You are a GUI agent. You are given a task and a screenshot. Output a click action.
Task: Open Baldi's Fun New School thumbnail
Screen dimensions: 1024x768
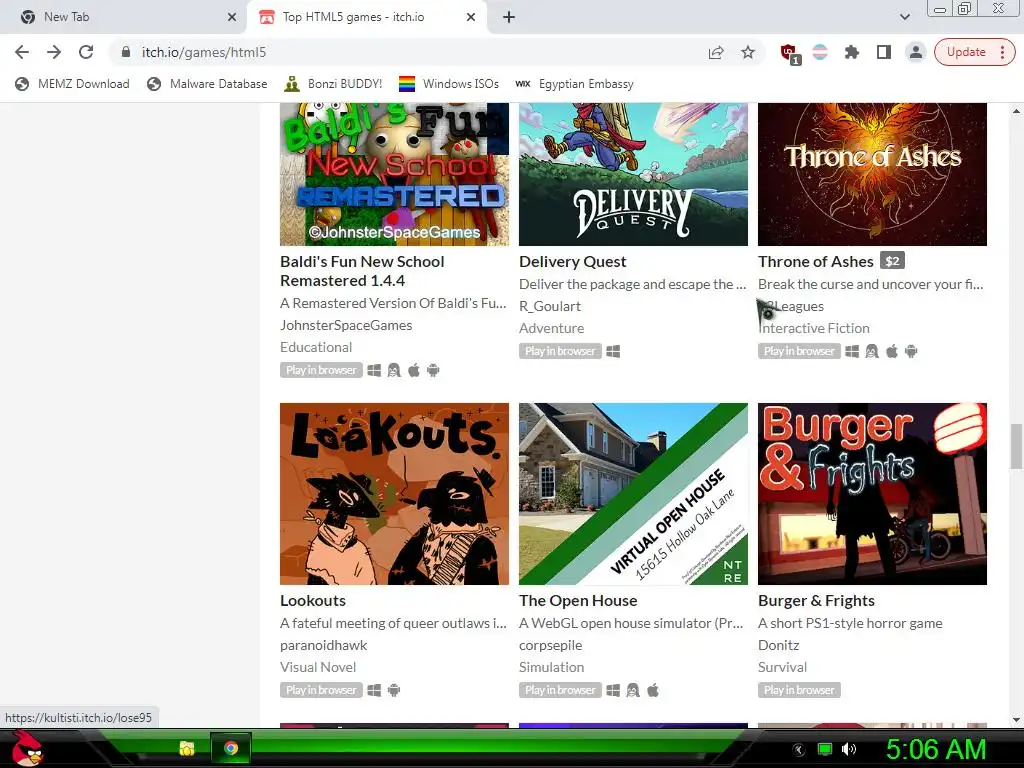tap(394, 174)
